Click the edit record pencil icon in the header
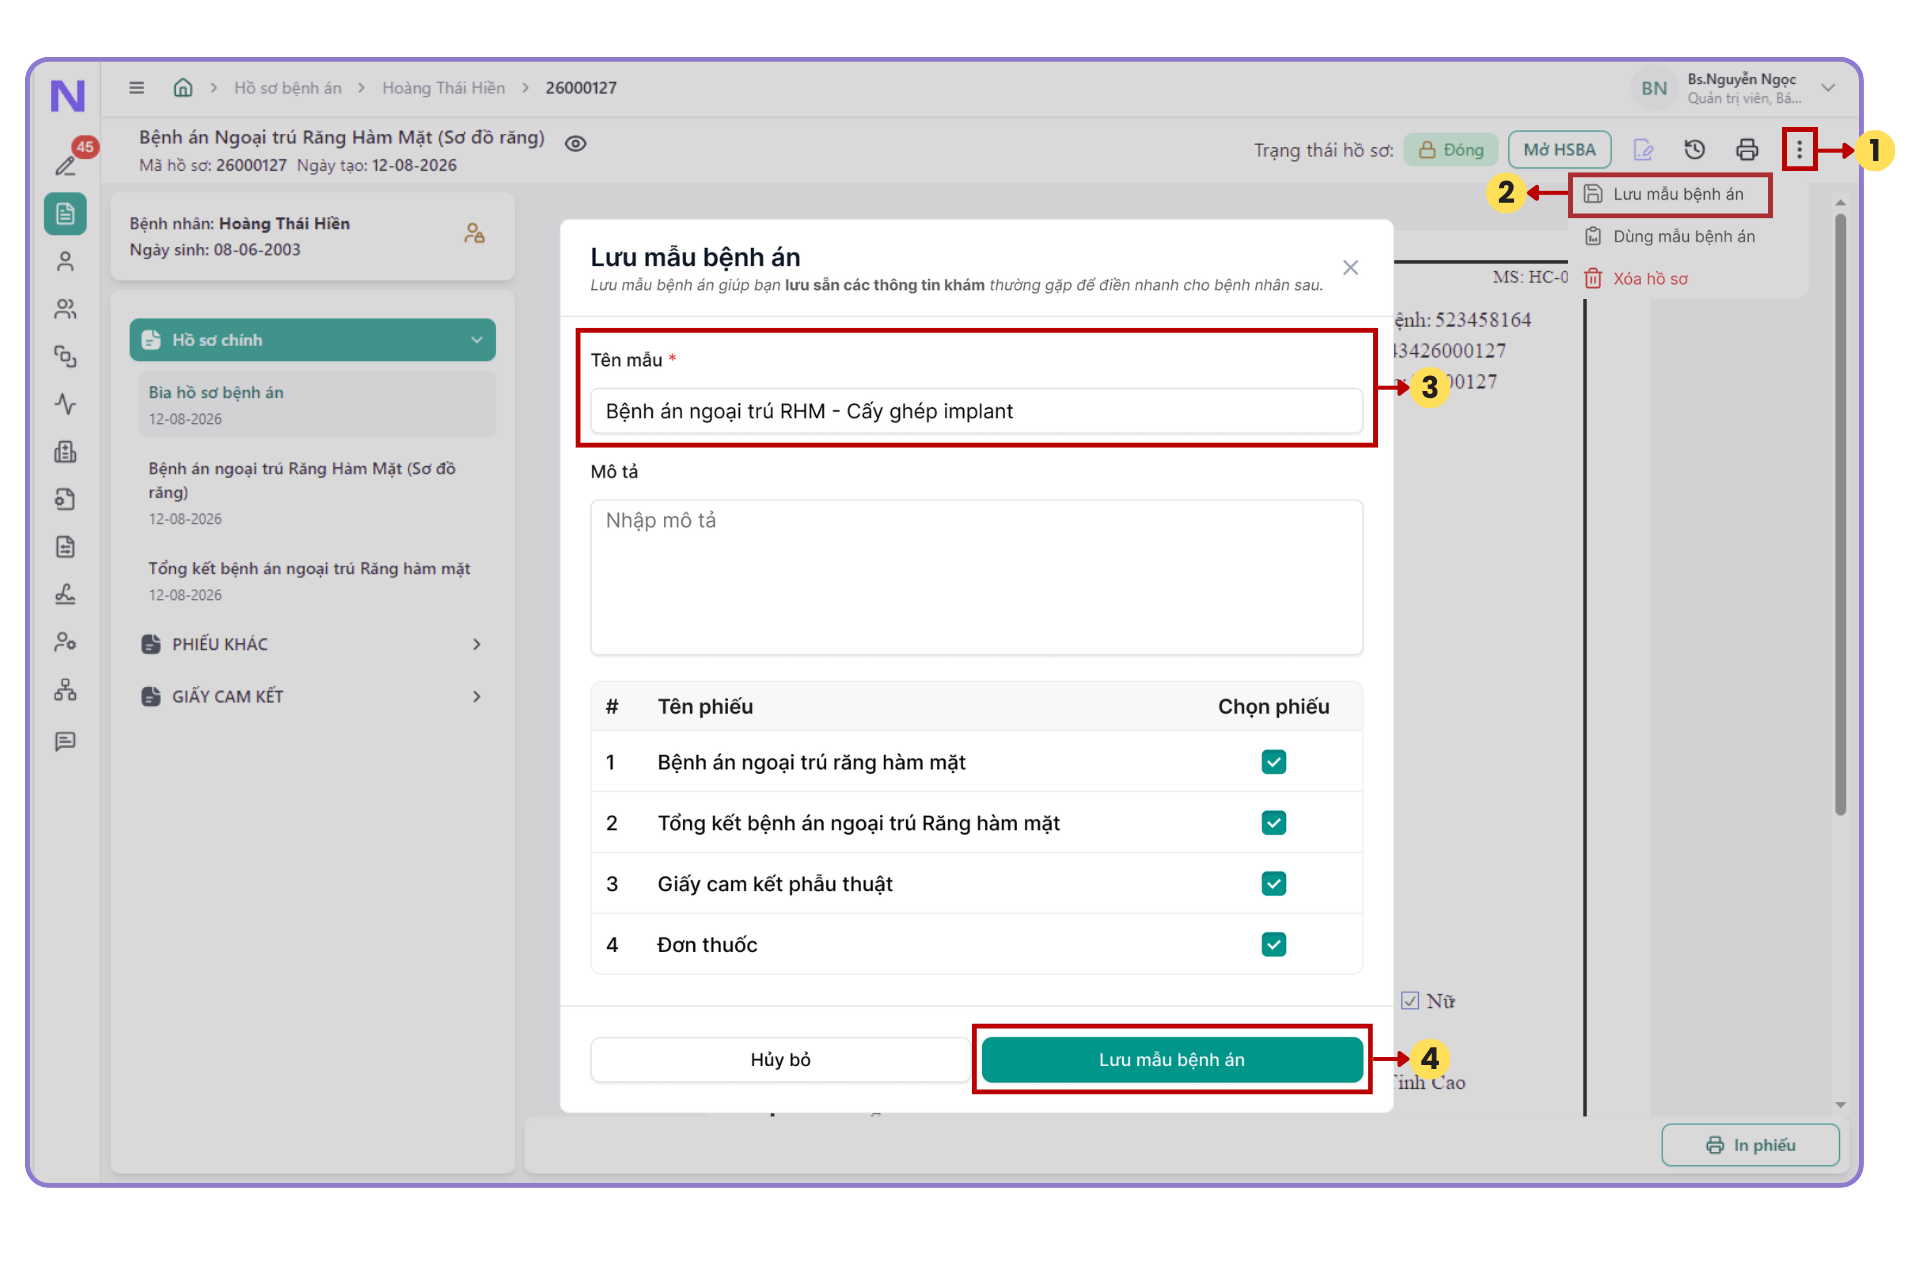This screenshot has width=1920, height=1280. click(1643, 150)
